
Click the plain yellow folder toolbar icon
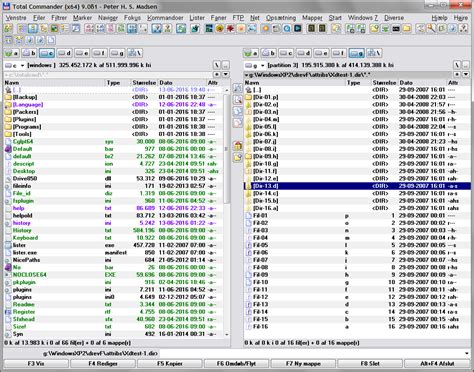coord(406,29)
